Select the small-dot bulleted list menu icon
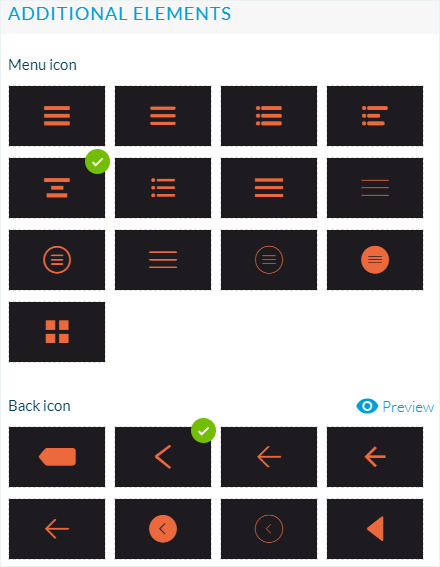The image size is (440, 567). (163, 188)
